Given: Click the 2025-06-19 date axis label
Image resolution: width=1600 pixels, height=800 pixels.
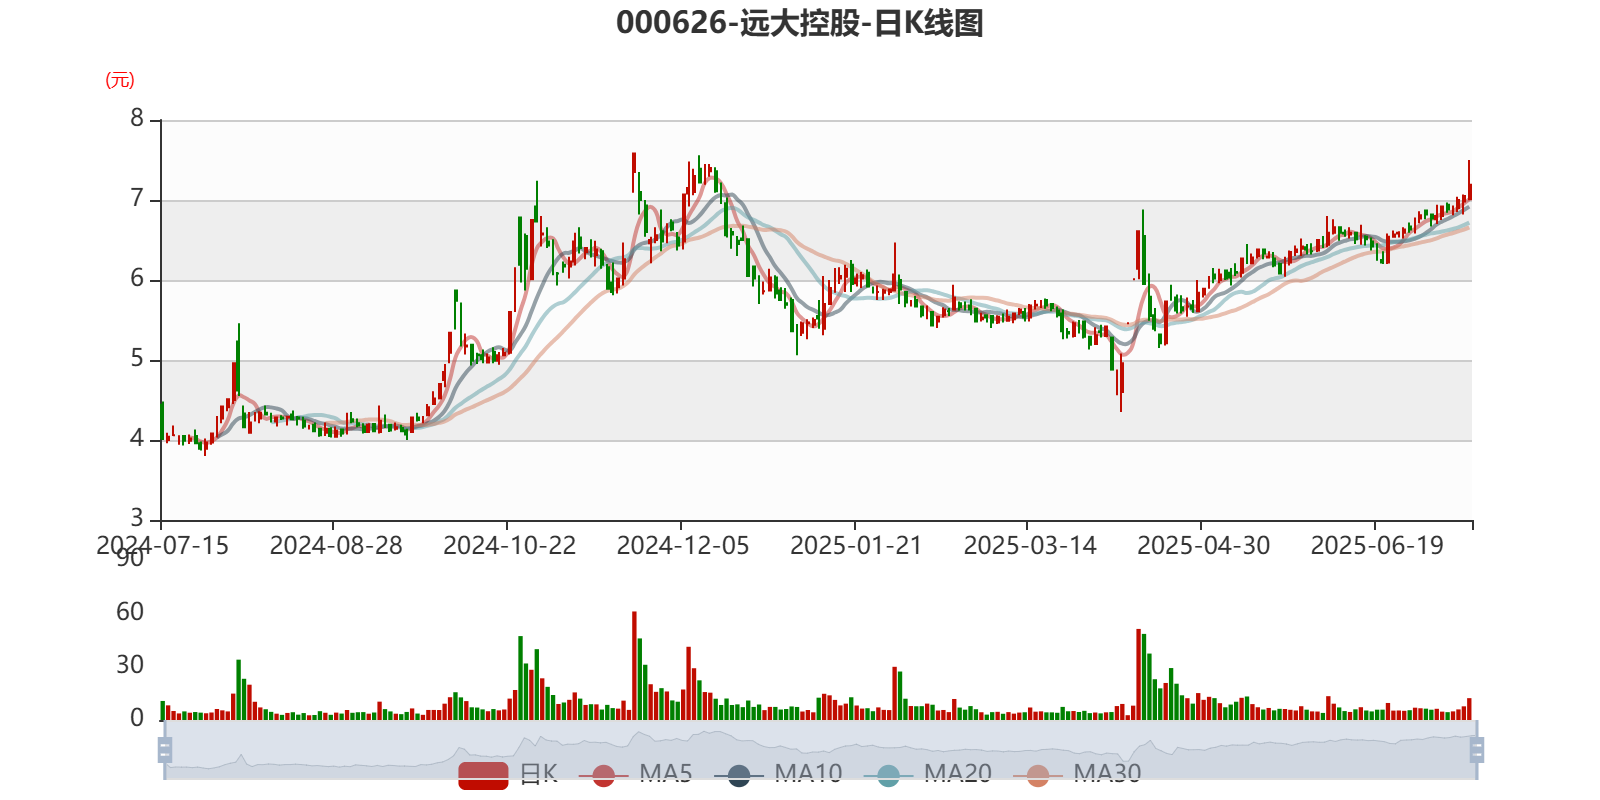Looking at the screenshot, I should click(x=1377, y=546).
